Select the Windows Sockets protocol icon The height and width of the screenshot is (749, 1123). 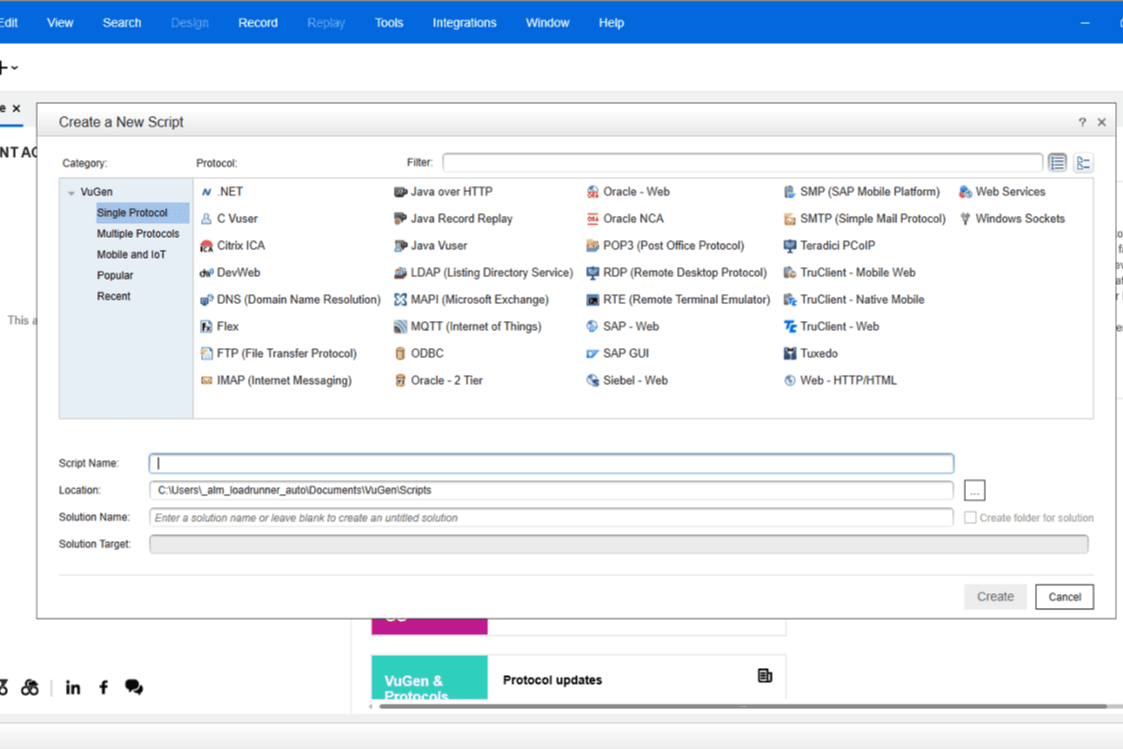click(x=965, y=219)
